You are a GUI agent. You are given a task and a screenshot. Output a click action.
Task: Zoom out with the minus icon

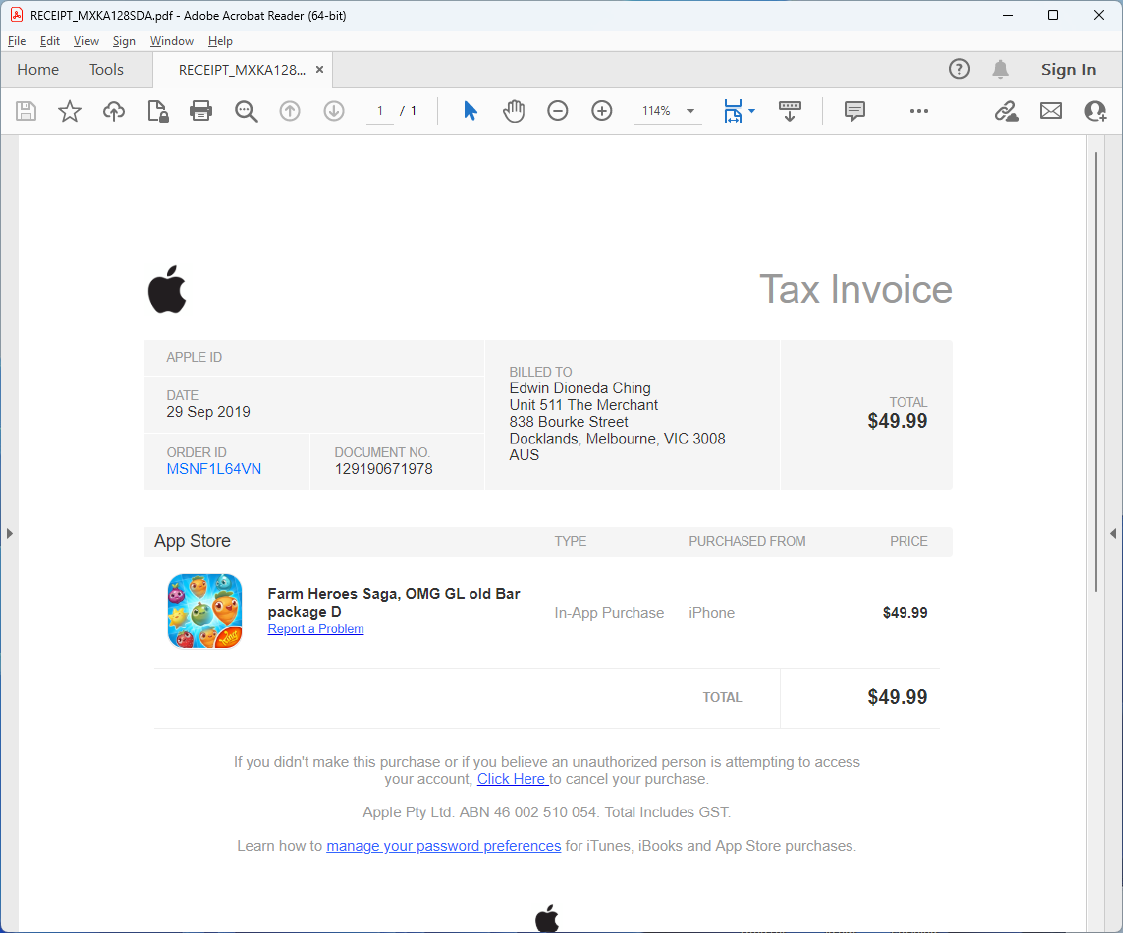(557, 111)
